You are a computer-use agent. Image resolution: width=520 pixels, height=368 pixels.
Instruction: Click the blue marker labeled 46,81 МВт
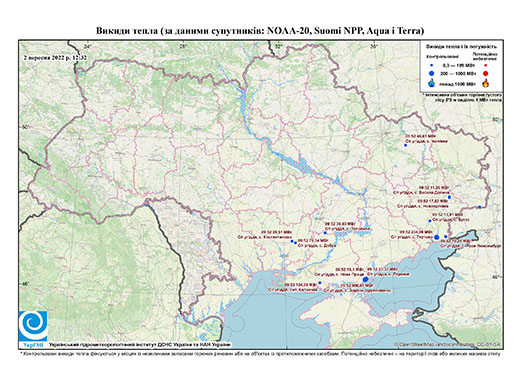coord(405,145)
